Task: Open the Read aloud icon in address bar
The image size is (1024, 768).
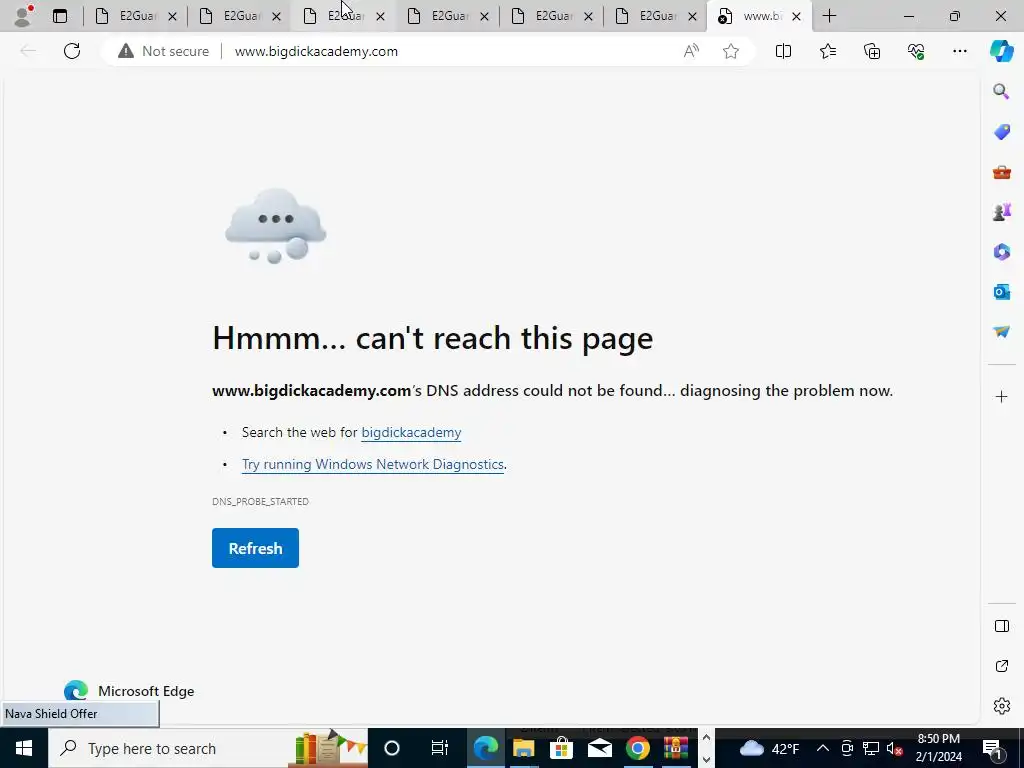Action: pyautogui.click(x=691, y=51)
